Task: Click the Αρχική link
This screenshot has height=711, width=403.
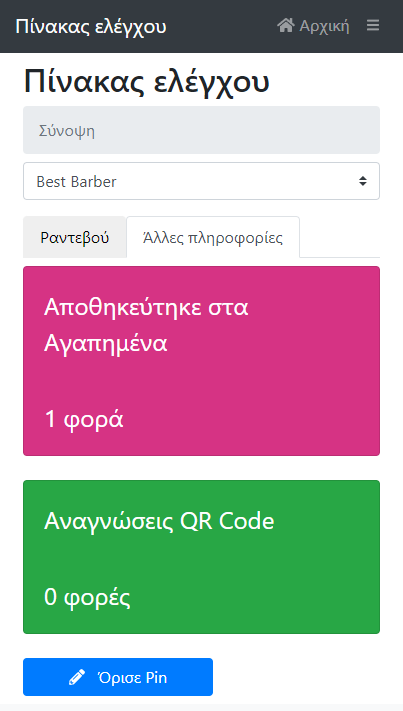Action: [324, 26]
